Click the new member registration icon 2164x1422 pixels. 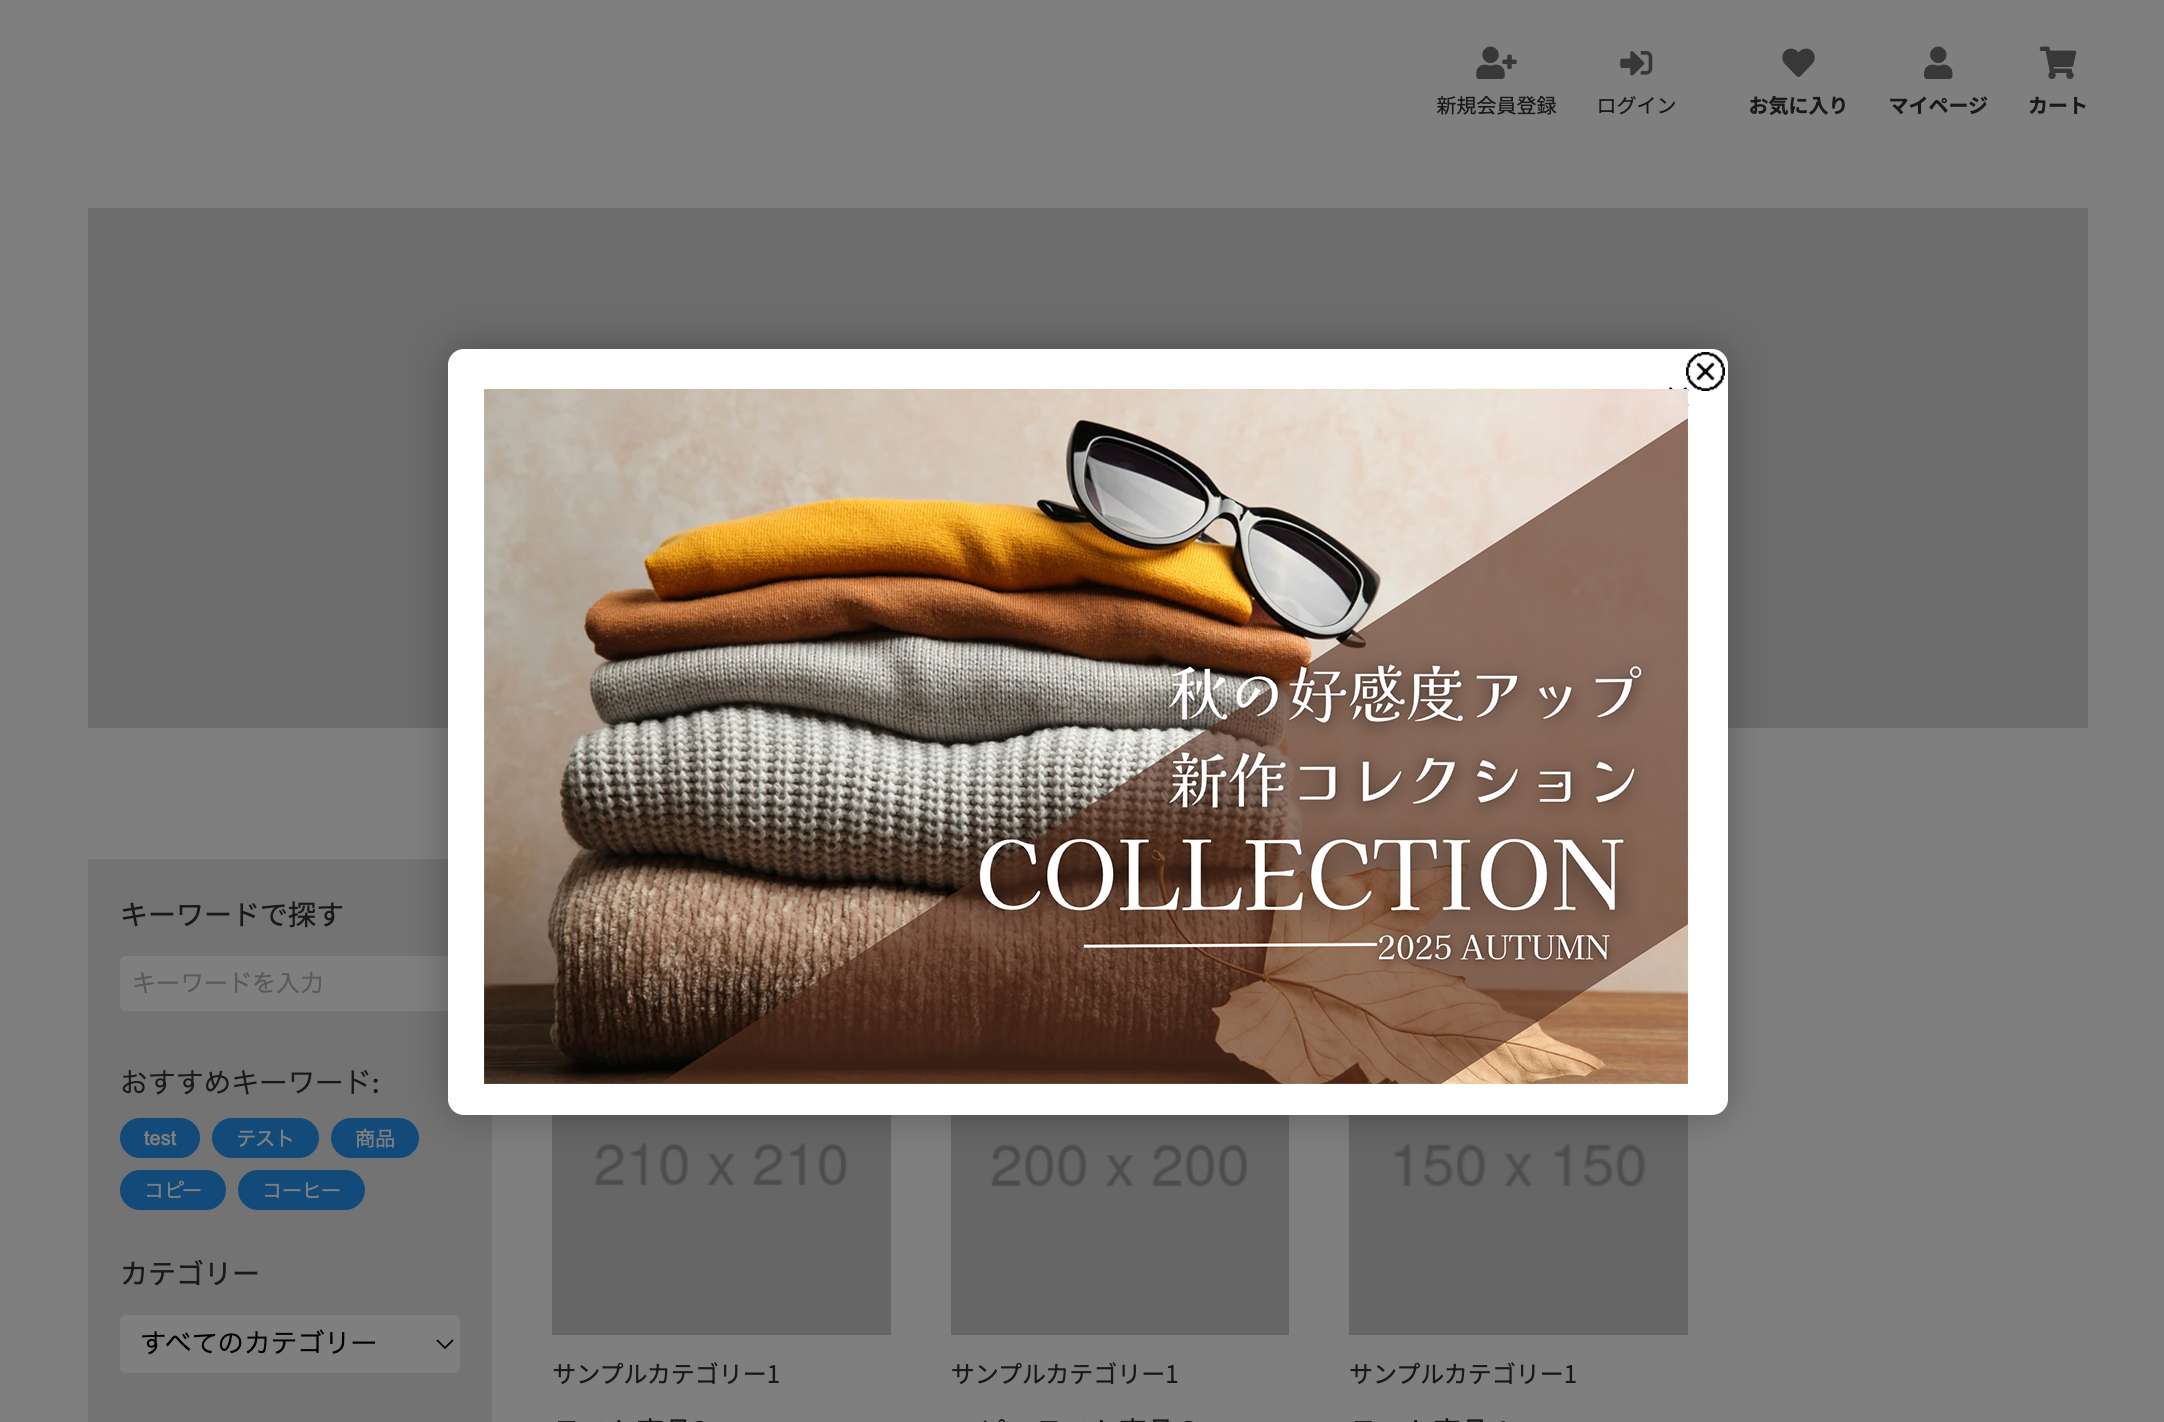(1496, 63)
